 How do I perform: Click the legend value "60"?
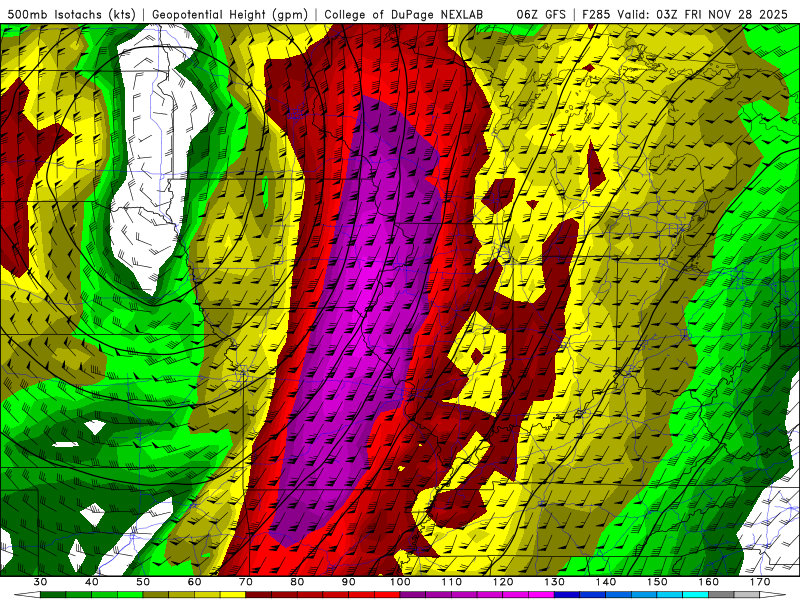pyautogui.click(x=194, y=582)
